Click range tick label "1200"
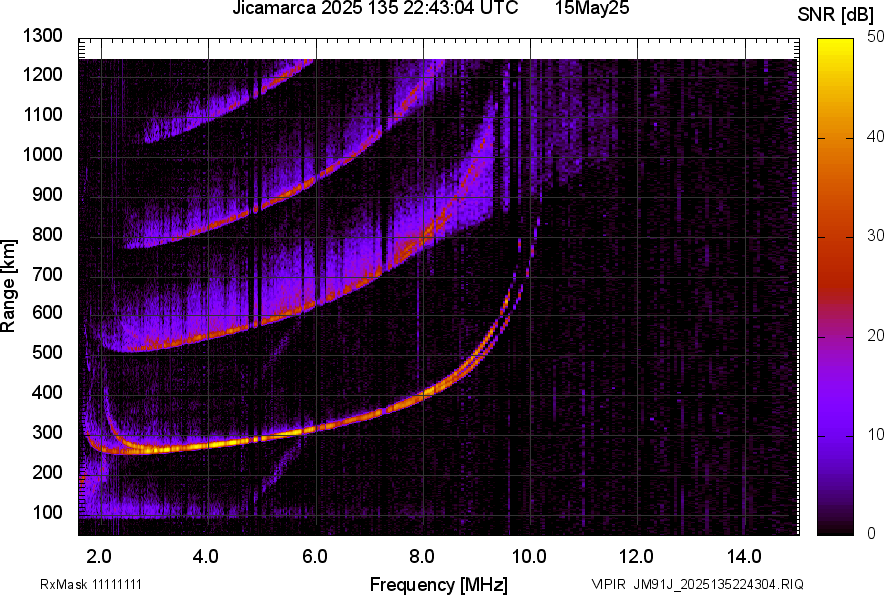 (x=42, y=74)
